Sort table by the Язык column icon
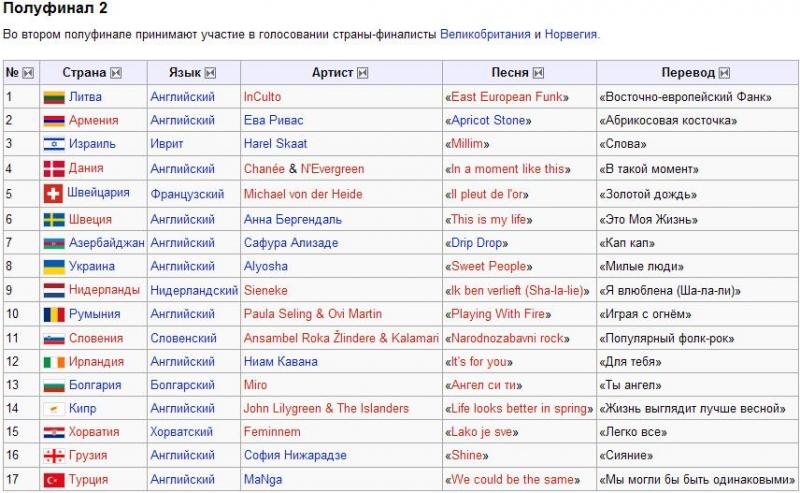Image resolution: width=800 pixels, height=493 pixels. [210, 73]
